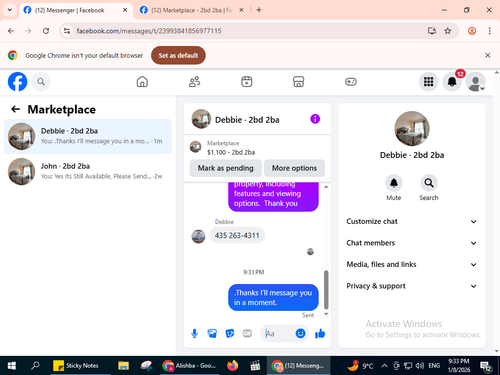Open account profile avatar menu
Screen dimensions: 500x375
475,82
